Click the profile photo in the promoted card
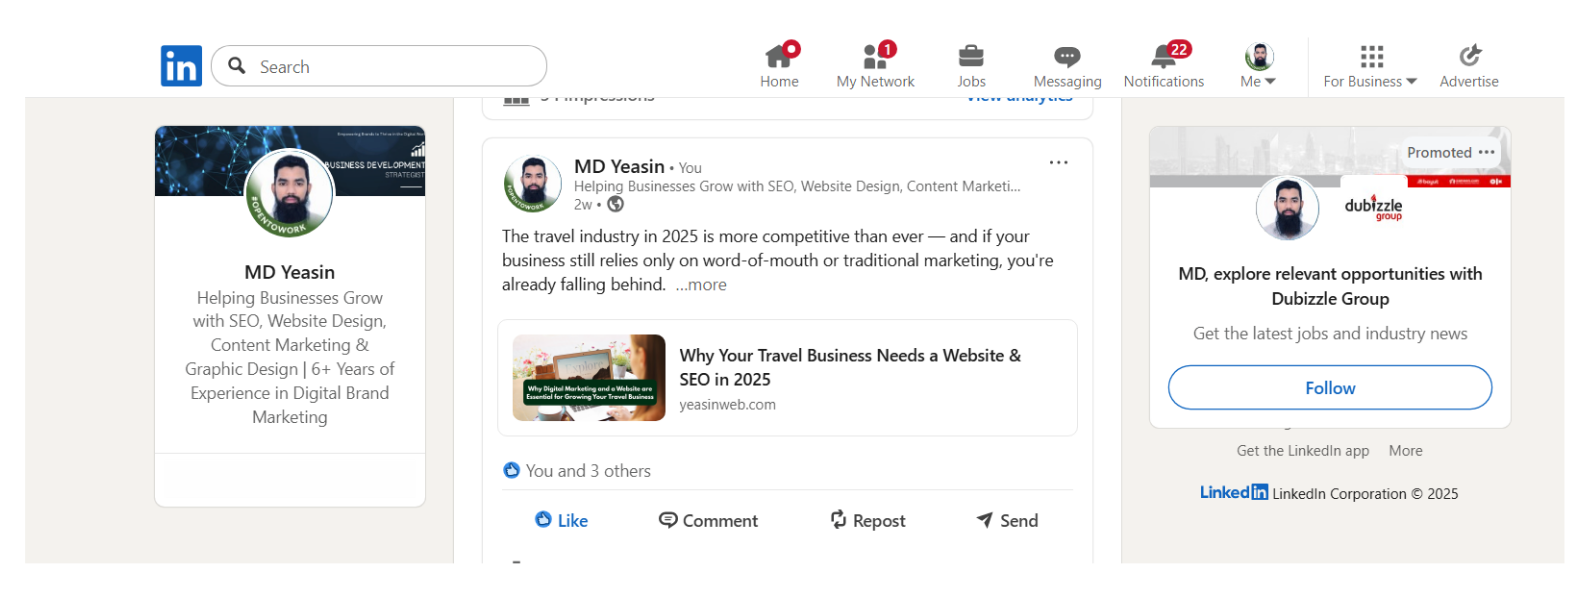 coord(1288,208)
